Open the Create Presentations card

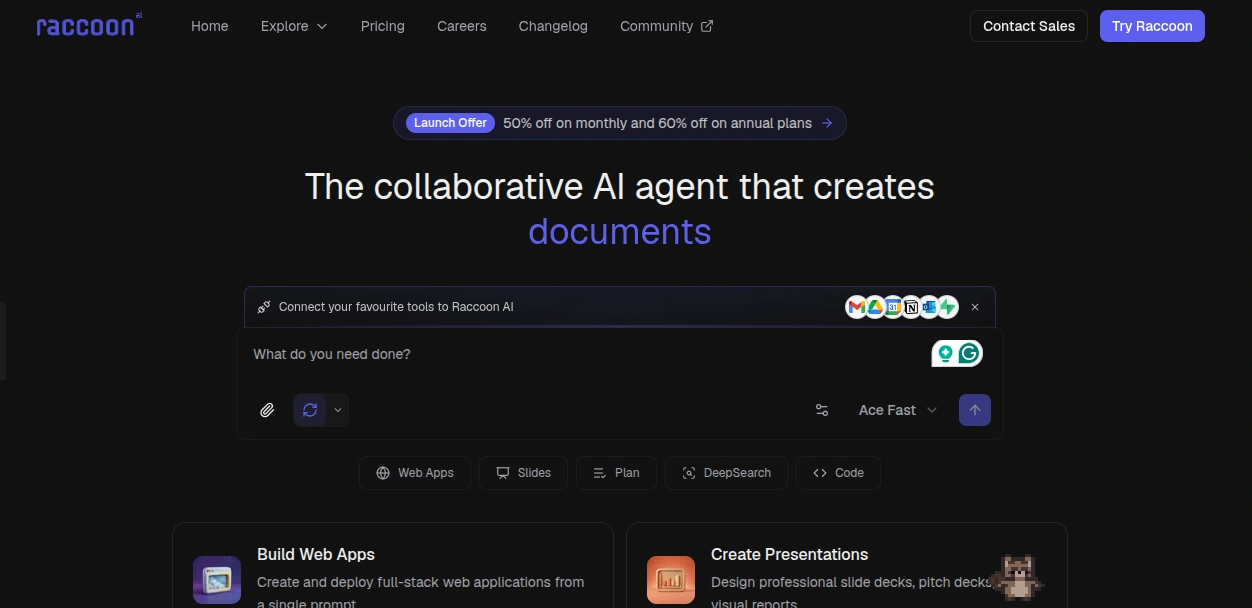[x=847, y=565]
